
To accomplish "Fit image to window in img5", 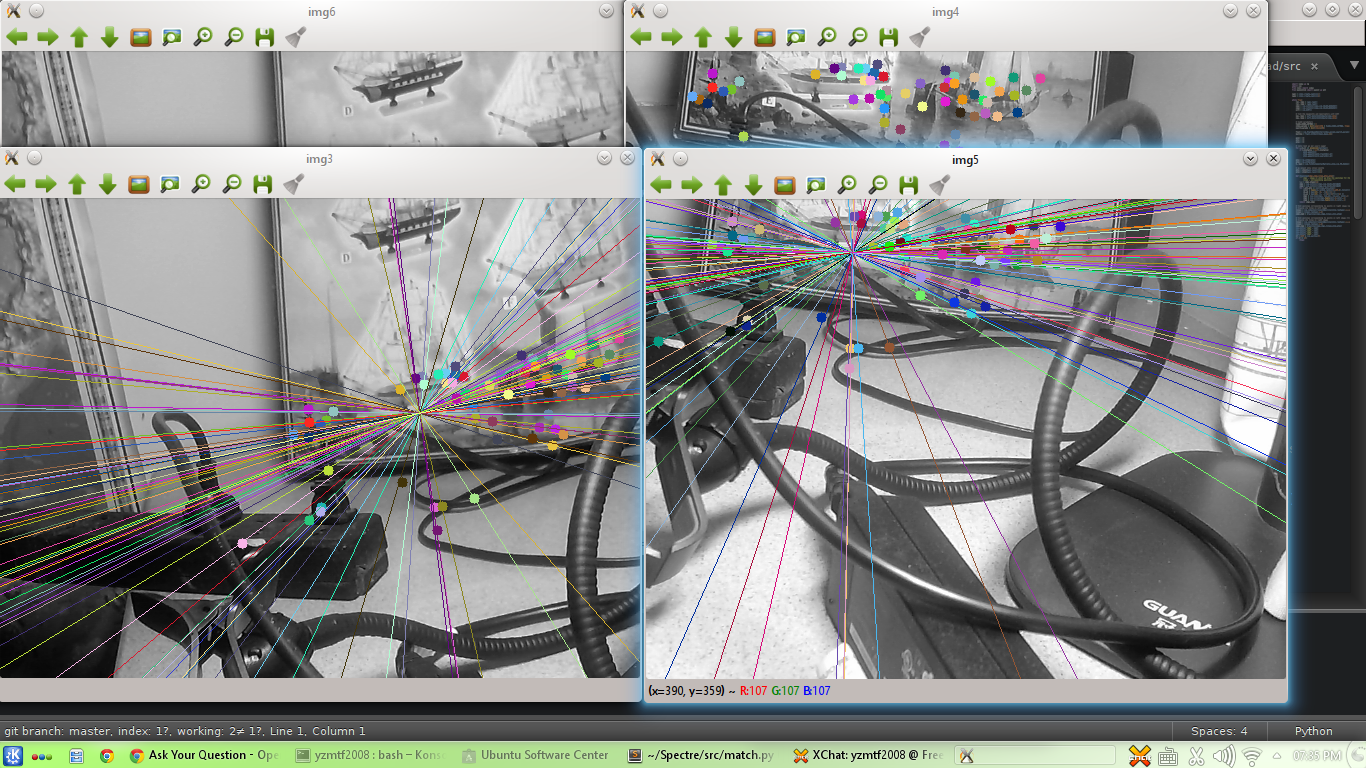I will [x=816, y=185].
